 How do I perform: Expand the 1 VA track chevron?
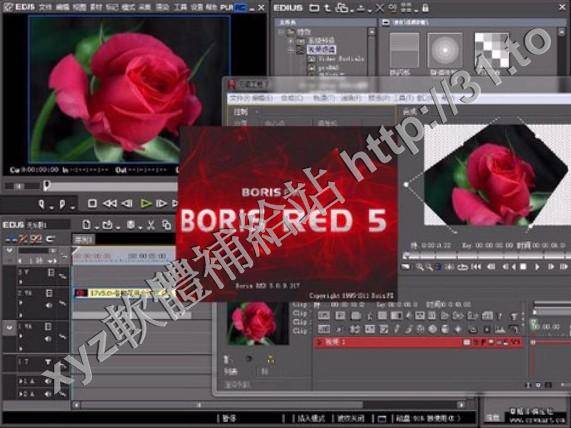coord(9,327)
